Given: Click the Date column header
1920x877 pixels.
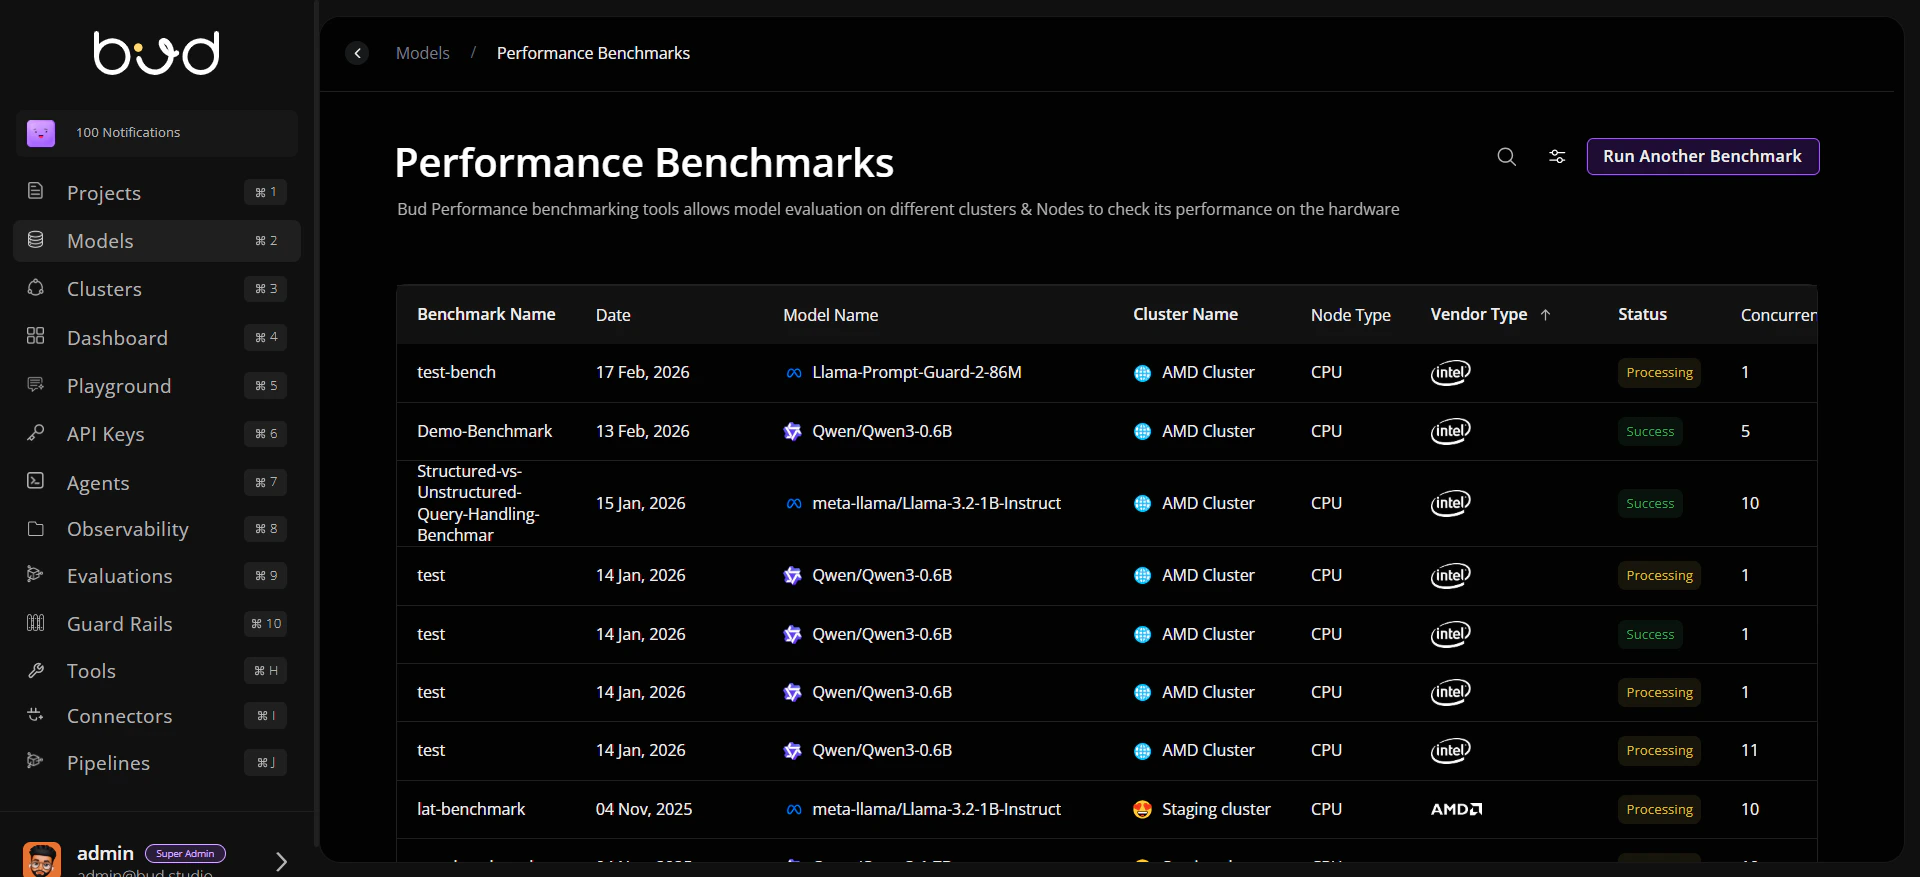Looking at the screenshot, I should click(613, 315).
